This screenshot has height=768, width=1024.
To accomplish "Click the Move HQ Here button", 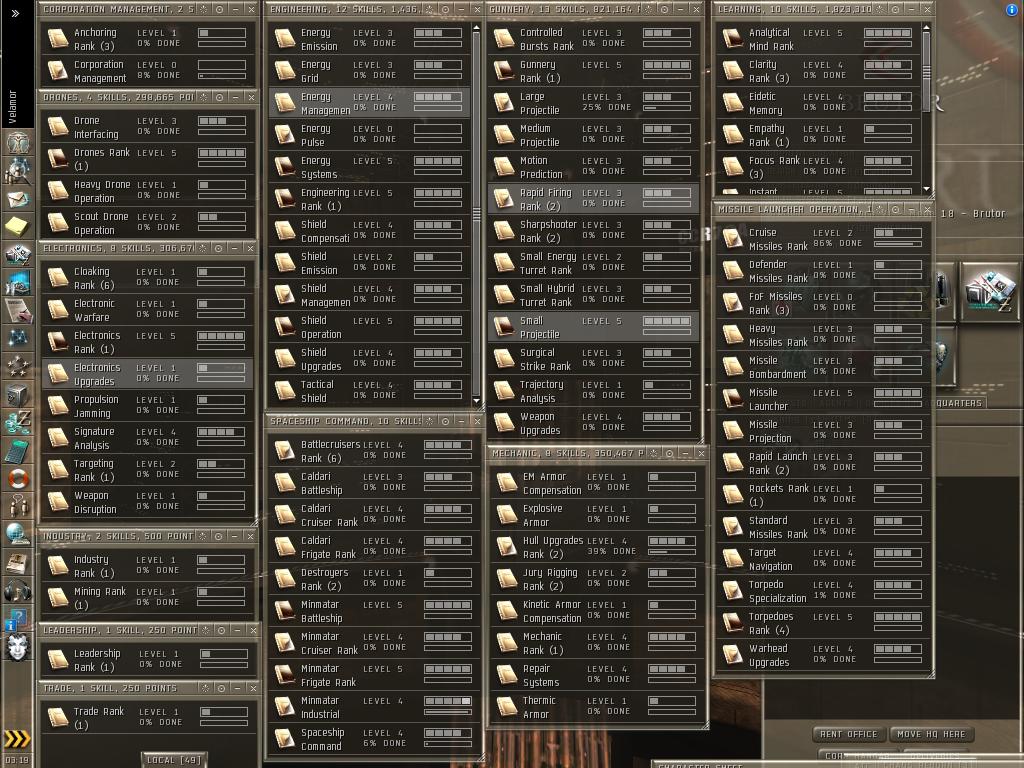I will (x=931, y=734).
